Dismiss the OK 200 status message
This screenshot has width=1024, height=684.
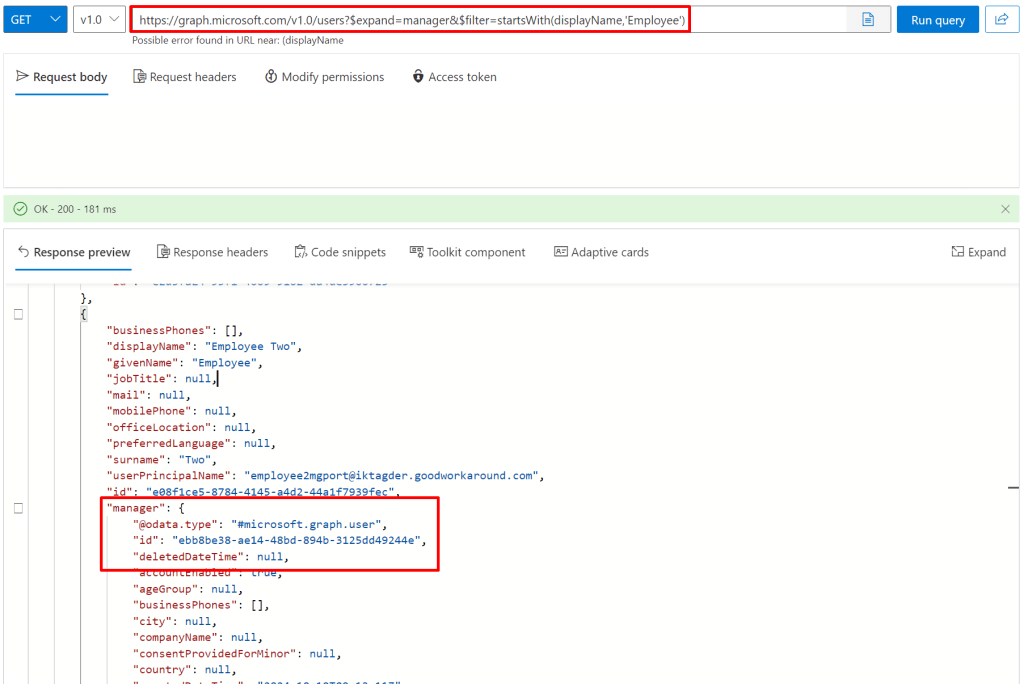pyautogui.click(x=1005, y=209)
